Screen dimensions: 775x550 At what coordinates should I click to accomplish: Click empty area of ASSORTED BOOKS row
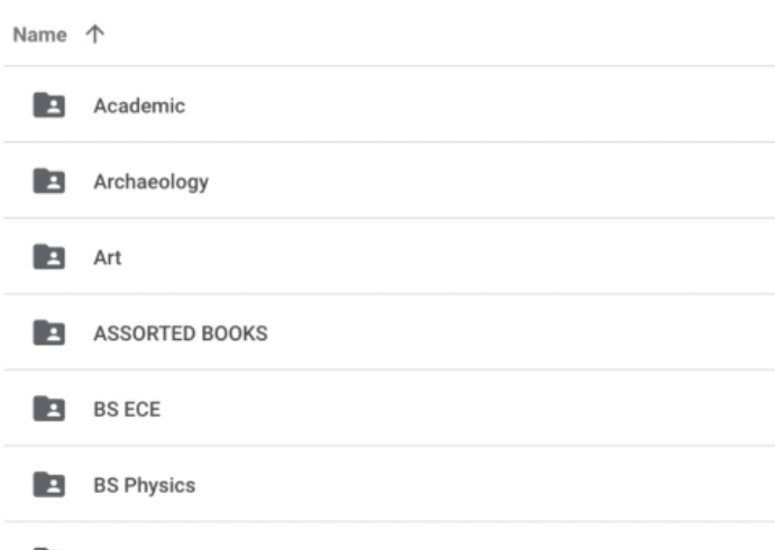[x=519, y=333]
